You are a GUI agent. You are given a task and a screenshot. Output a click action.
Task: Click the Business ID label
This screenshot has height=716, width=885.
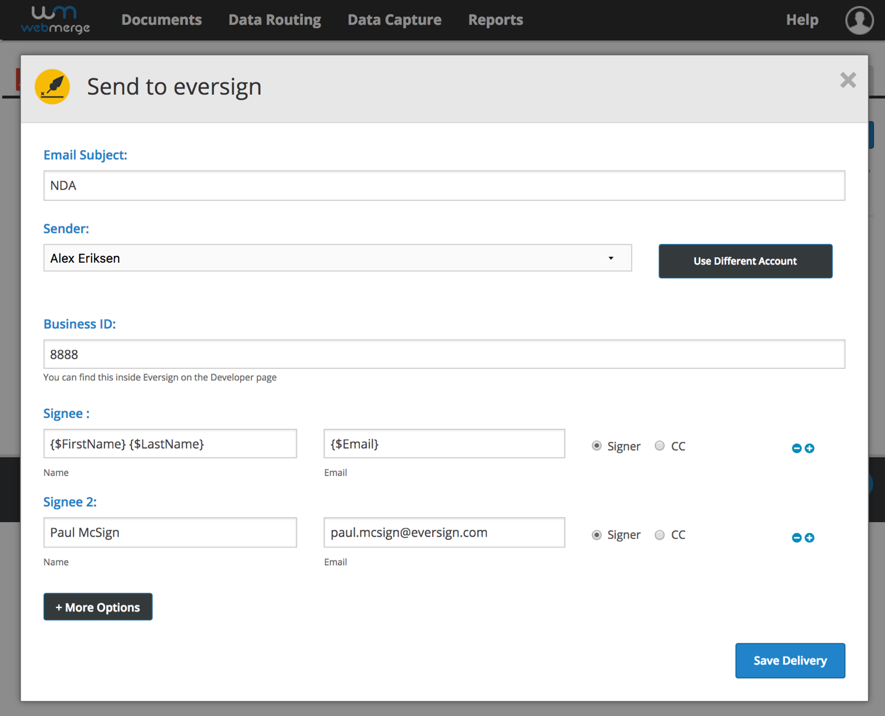pos(80,324)
